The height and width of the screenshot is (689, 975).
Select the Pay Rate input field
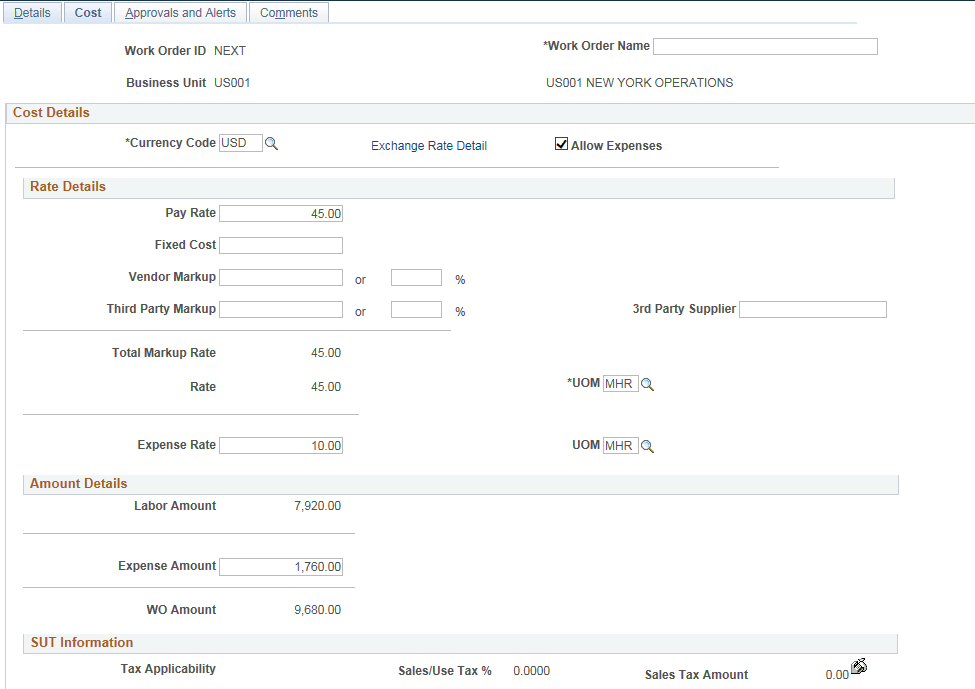tap(281, 212)
